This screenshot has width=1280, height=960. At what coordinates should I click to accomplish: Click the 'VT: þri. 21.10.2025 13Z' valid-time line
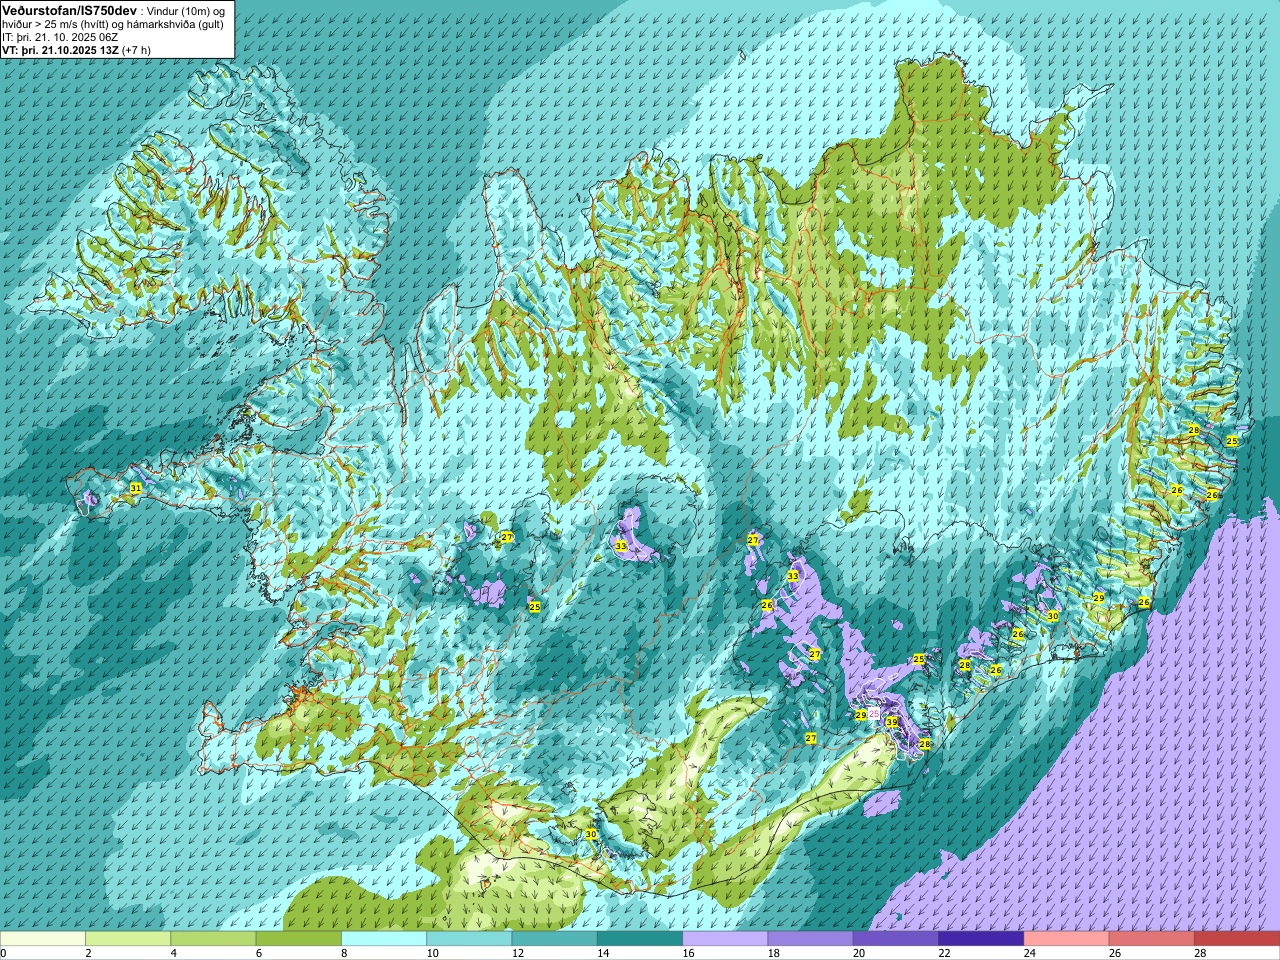(60, 49)
